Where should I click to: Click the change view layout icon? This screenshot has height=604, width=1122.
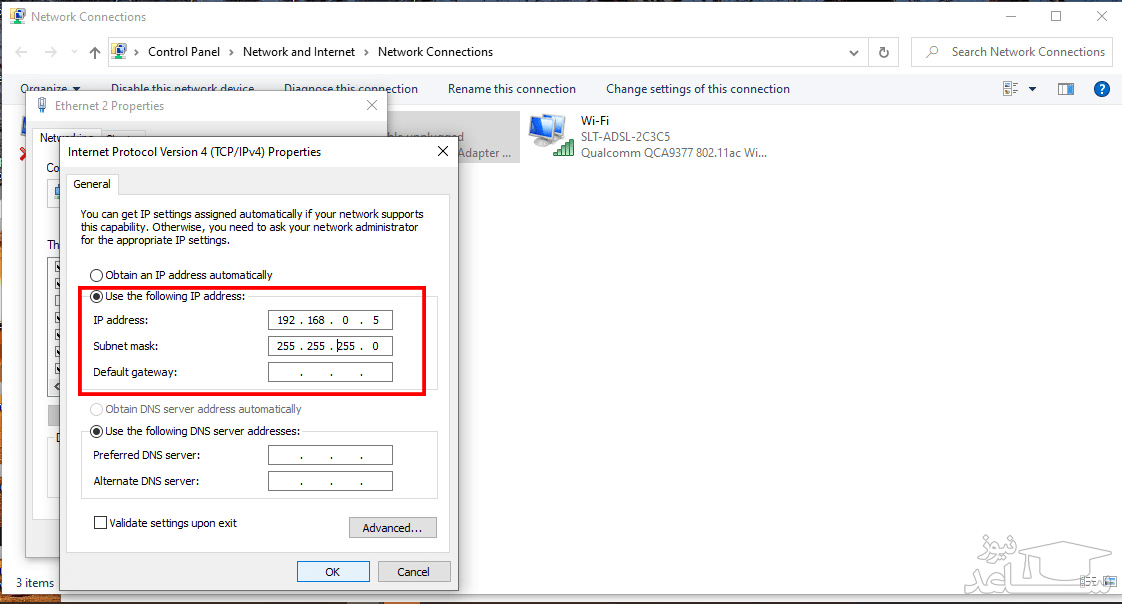(x=1011, y=89)
